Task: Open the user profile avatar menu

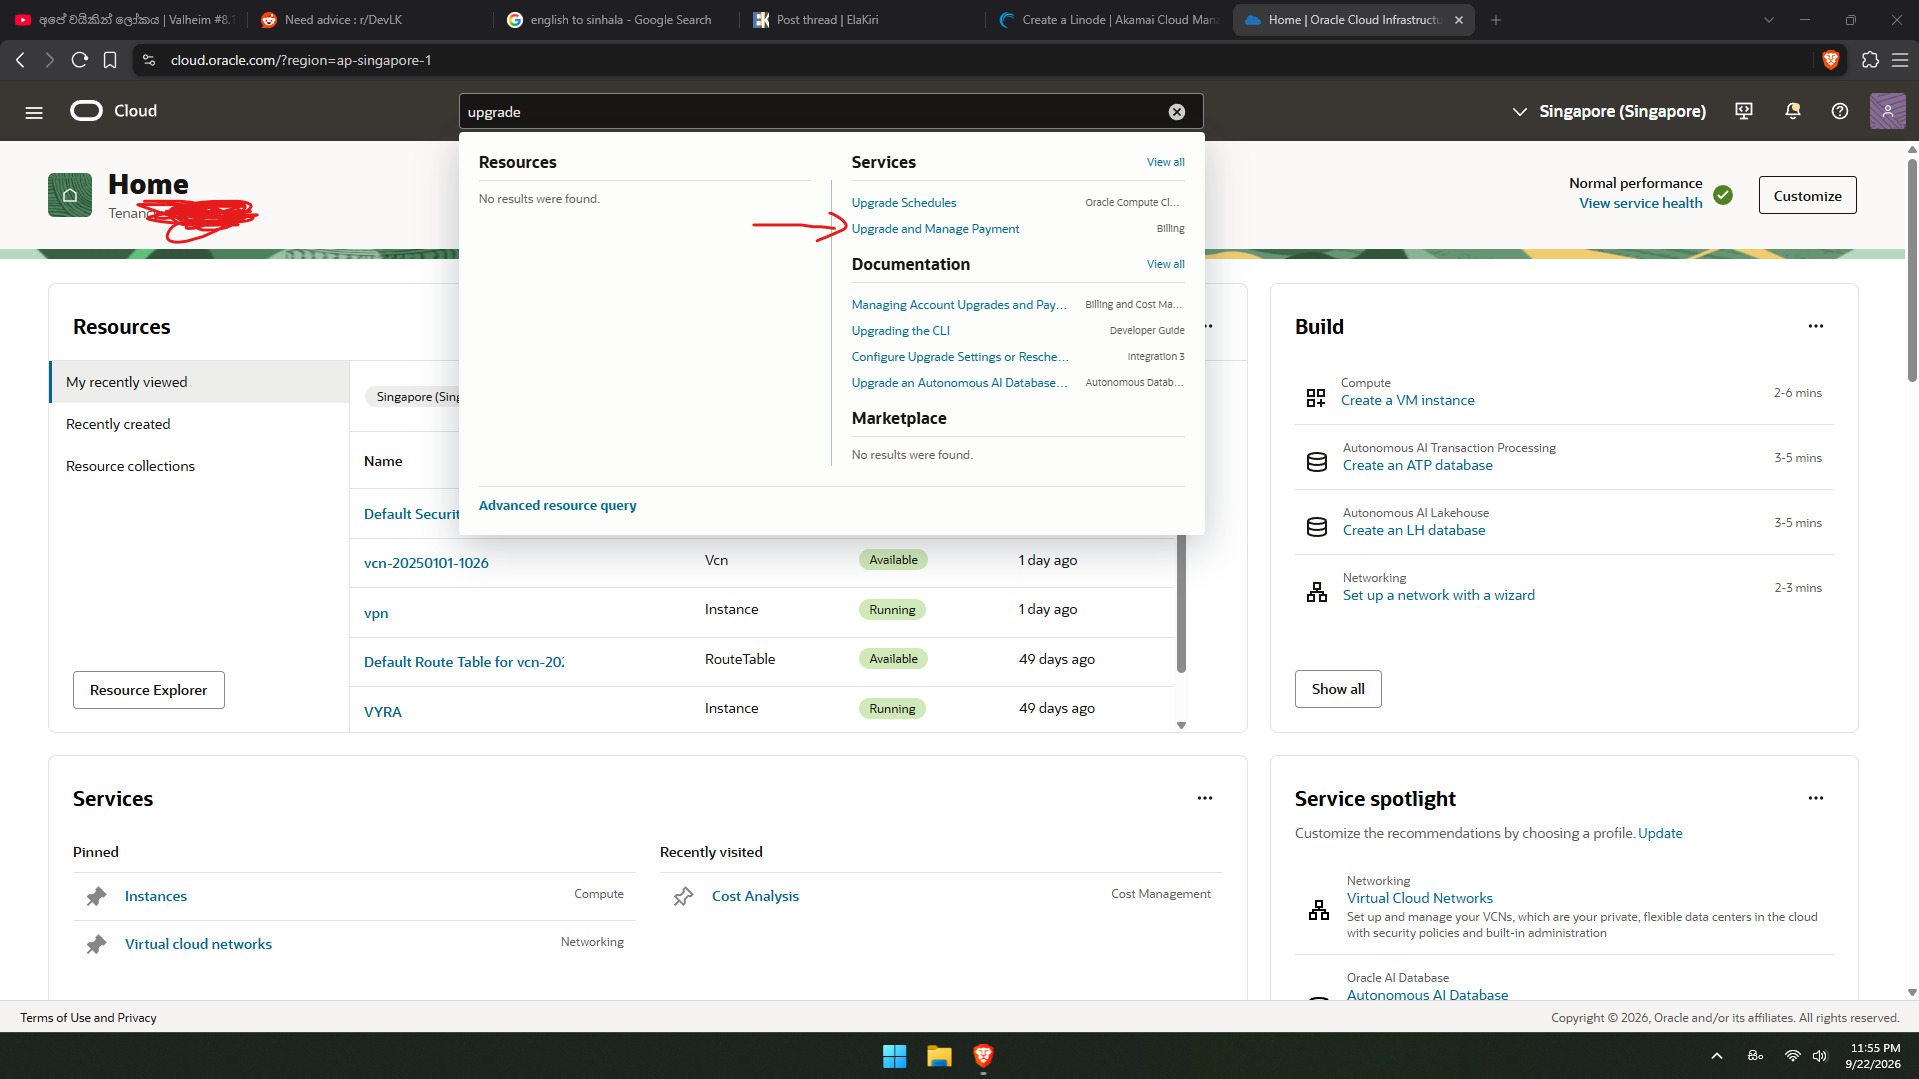Action: point(1888,111)
